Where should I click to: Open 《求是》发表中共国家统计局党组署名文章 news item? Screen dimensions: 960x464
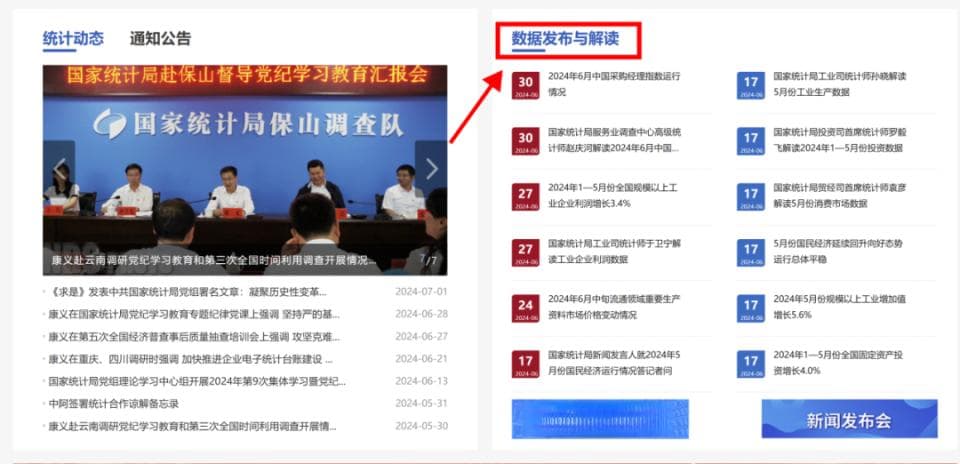pyautogui.click(x=190, y=291)
